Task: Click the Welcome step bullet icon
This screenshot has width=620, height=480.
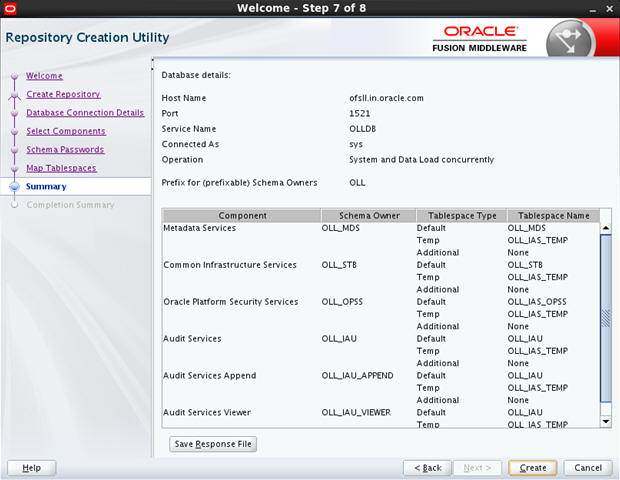Action: click(x=15, y=76)
